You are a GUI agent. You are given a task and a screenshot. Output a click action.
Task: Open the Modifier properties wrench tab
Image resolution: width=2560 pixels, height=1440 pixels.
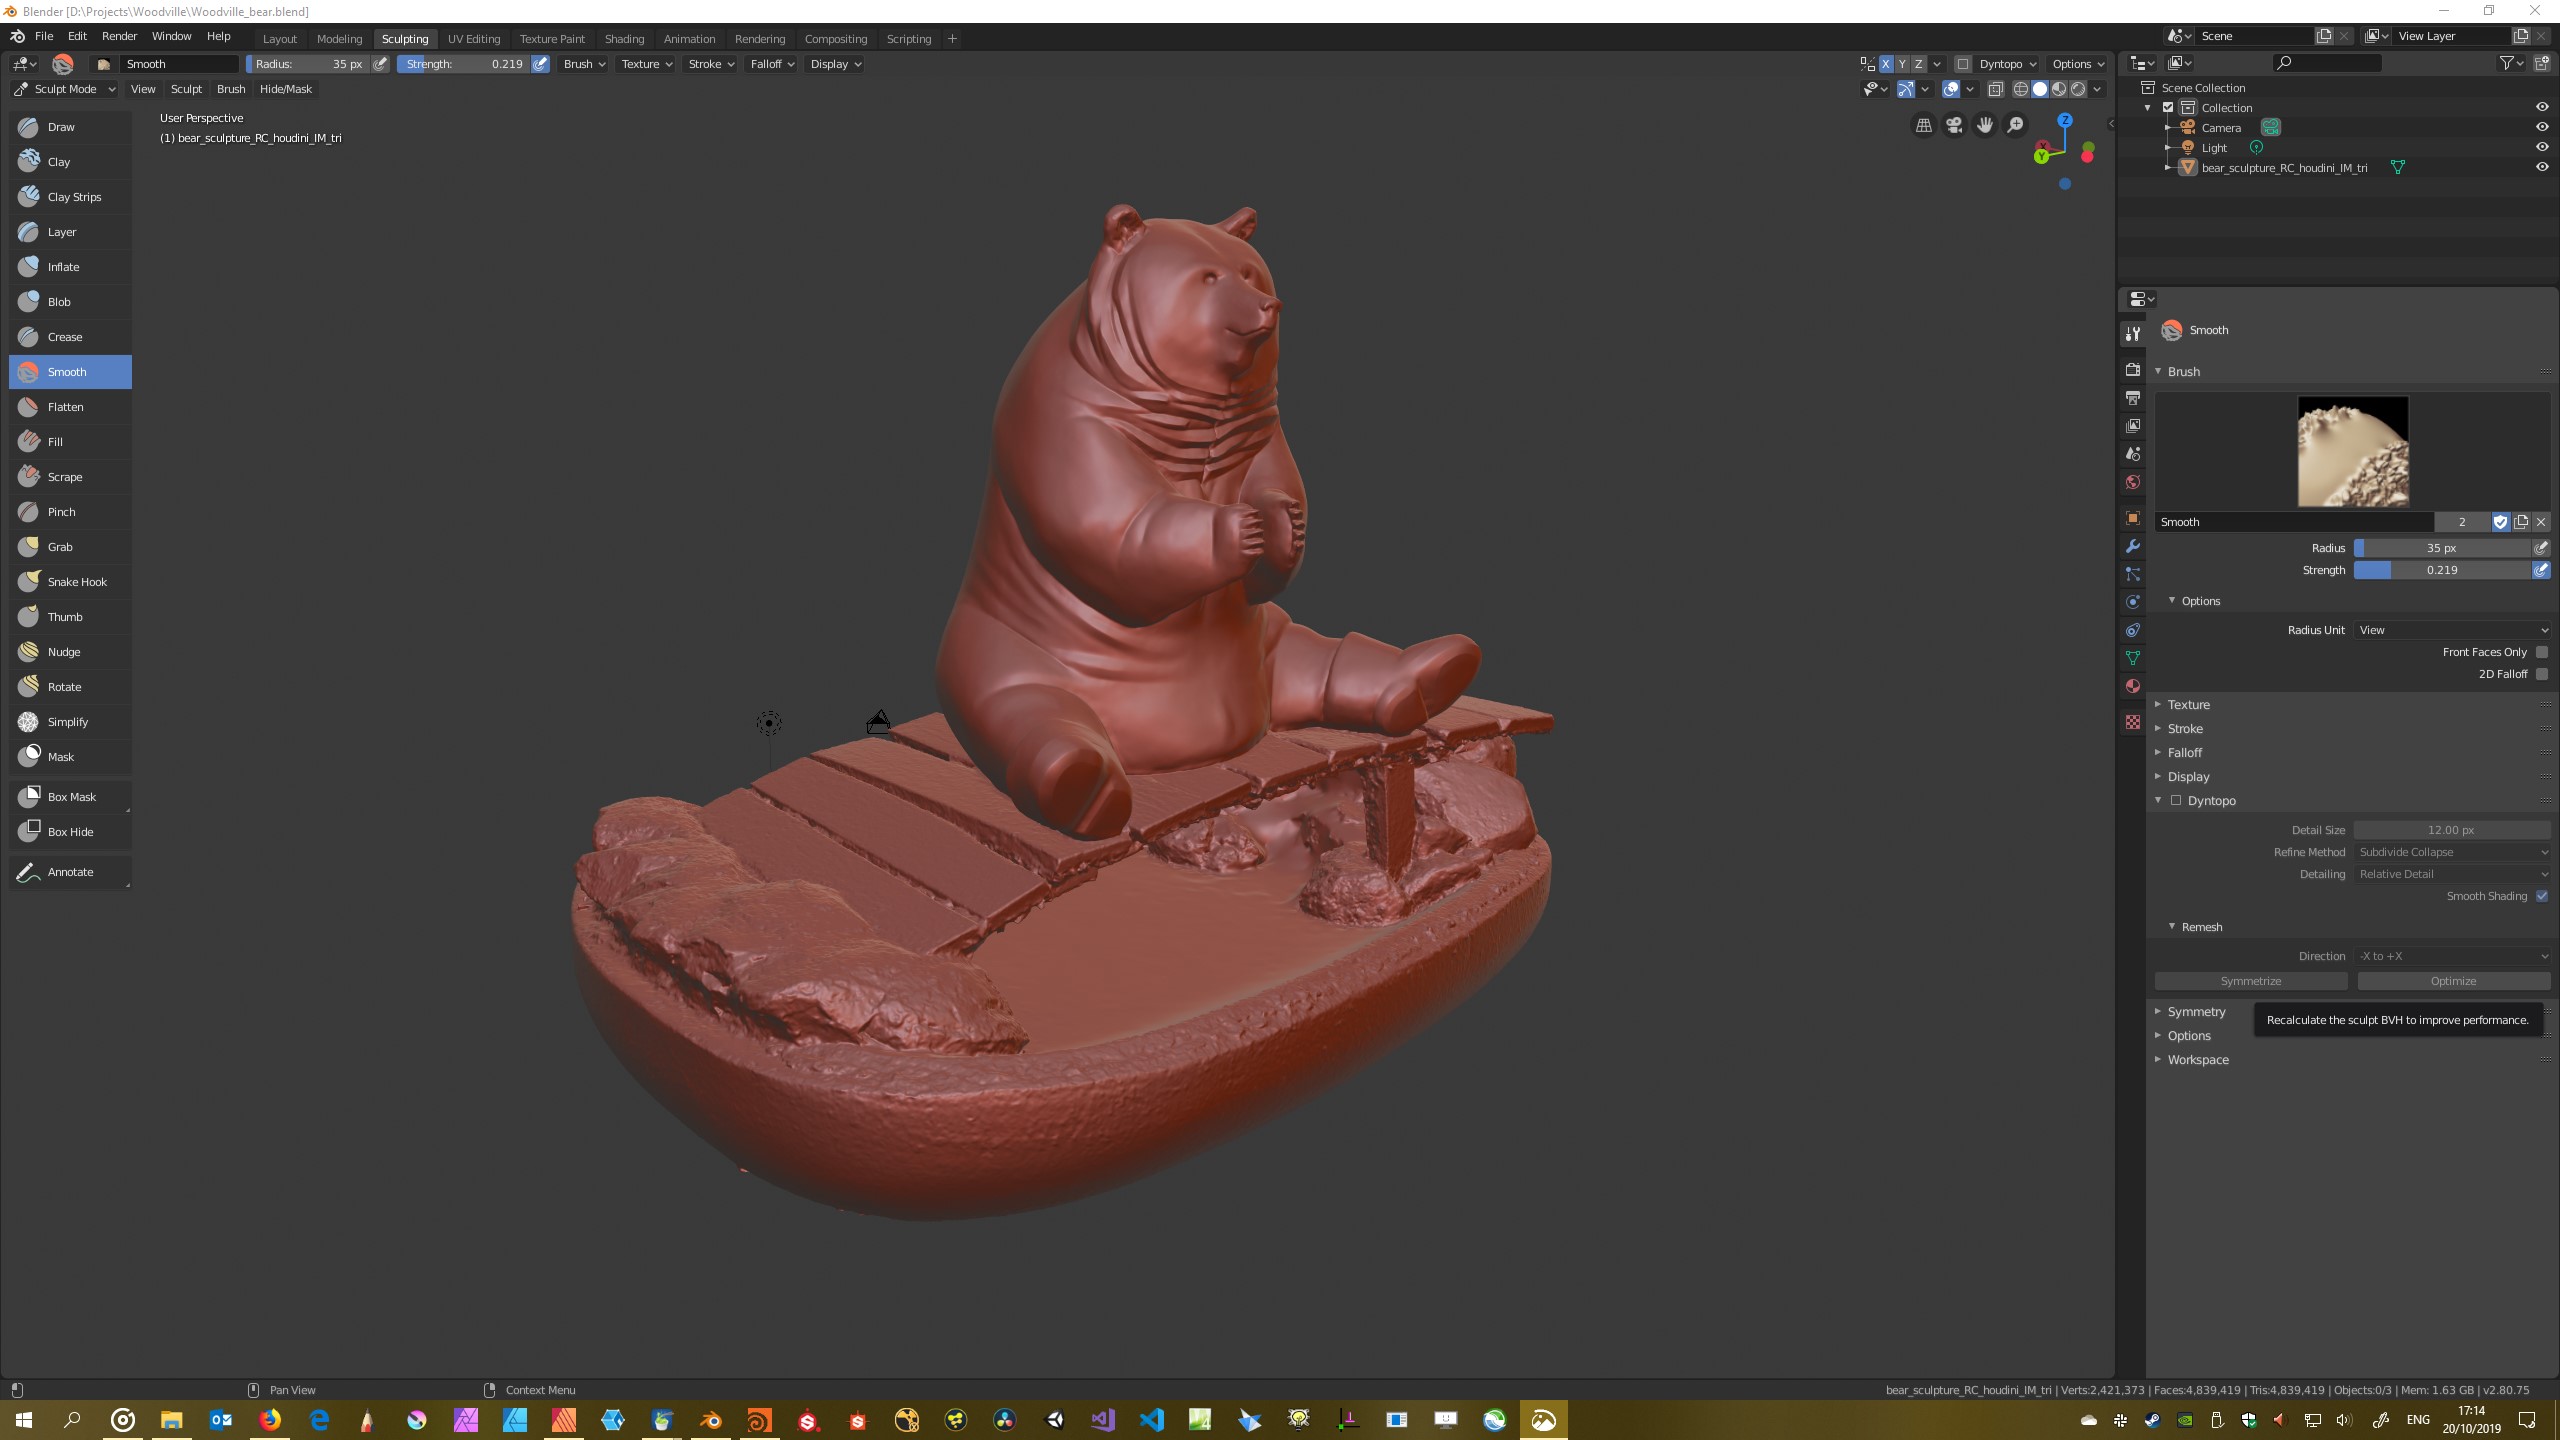[x=2133, y=546]
